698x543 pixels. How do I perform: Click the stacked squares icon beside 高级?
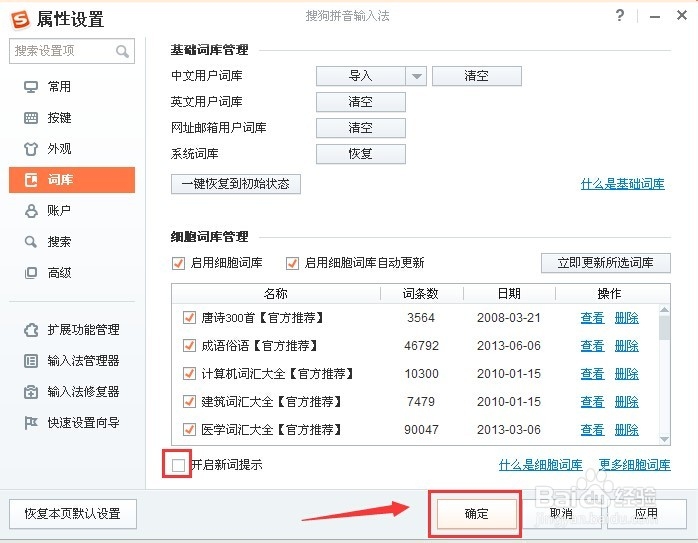[31, 273]
